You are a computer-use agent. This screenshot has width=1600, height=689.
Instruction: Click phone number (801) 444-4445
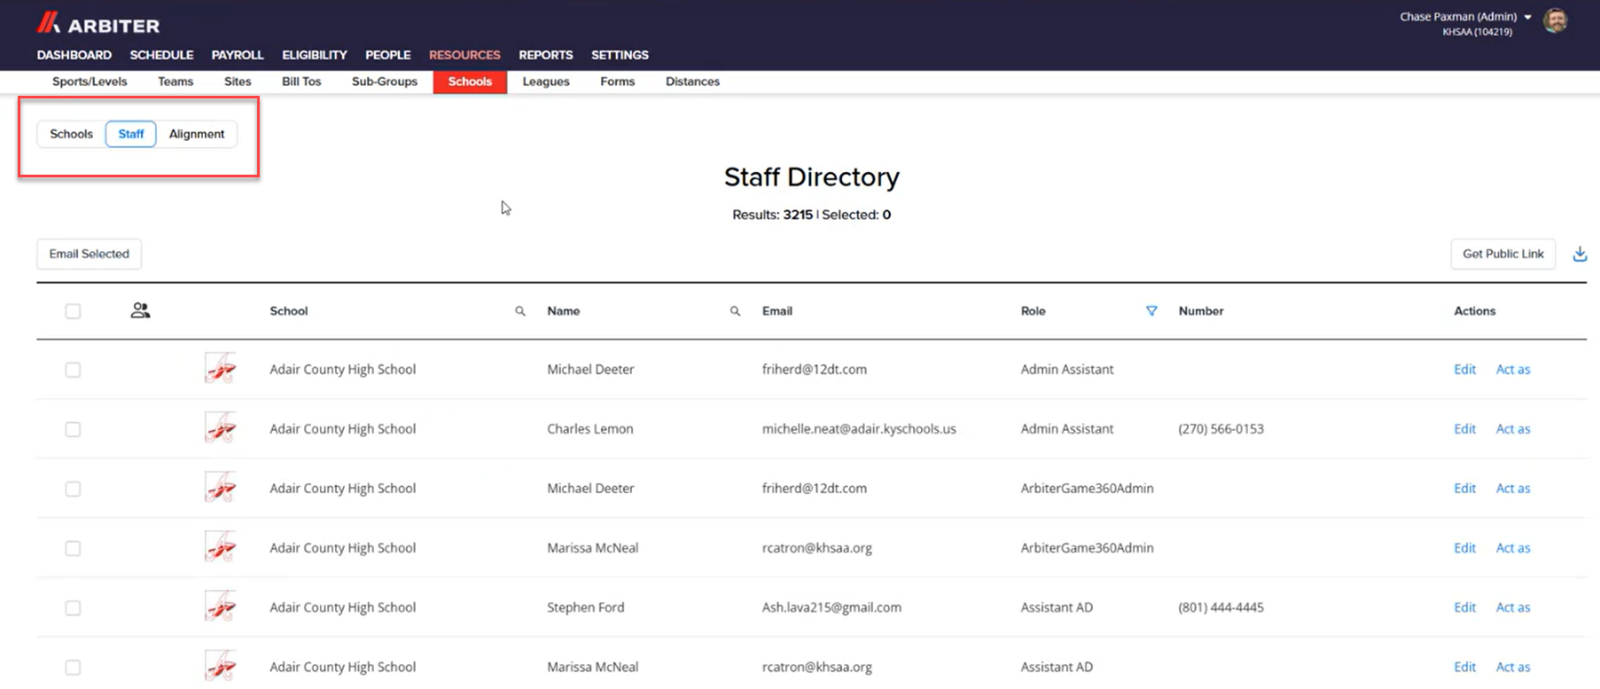[1221, 607]
